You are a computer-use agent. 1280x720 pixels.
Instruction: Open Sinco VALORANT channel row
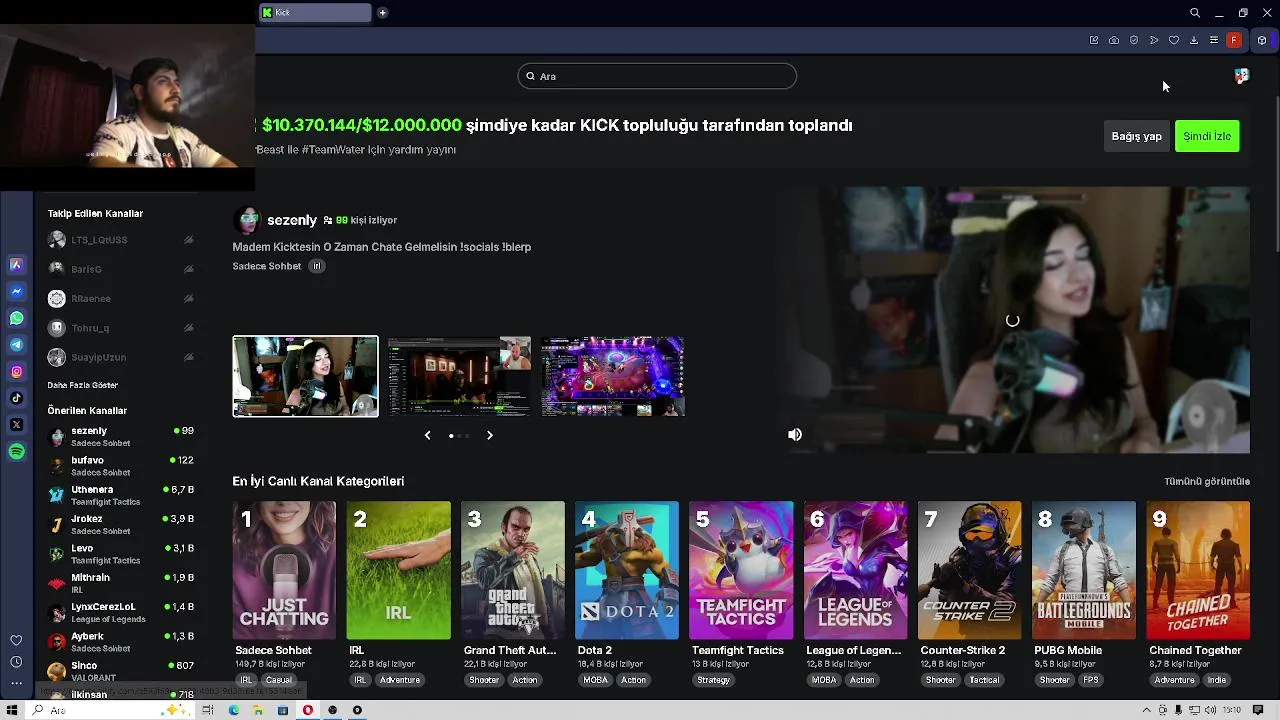coord(120,671)
